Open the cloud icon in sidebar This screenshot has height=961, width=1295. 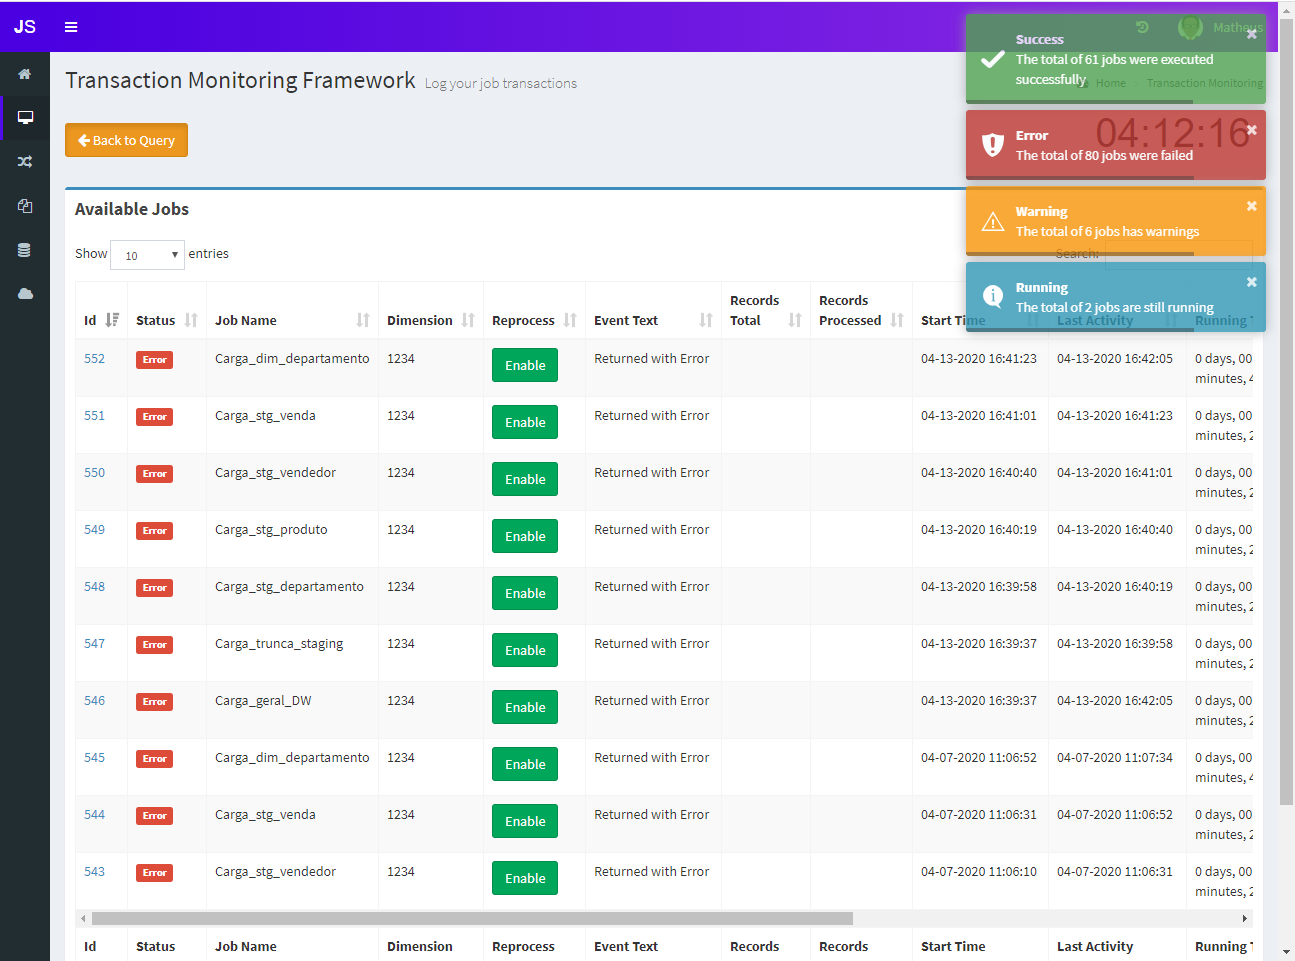pos(25,294)
